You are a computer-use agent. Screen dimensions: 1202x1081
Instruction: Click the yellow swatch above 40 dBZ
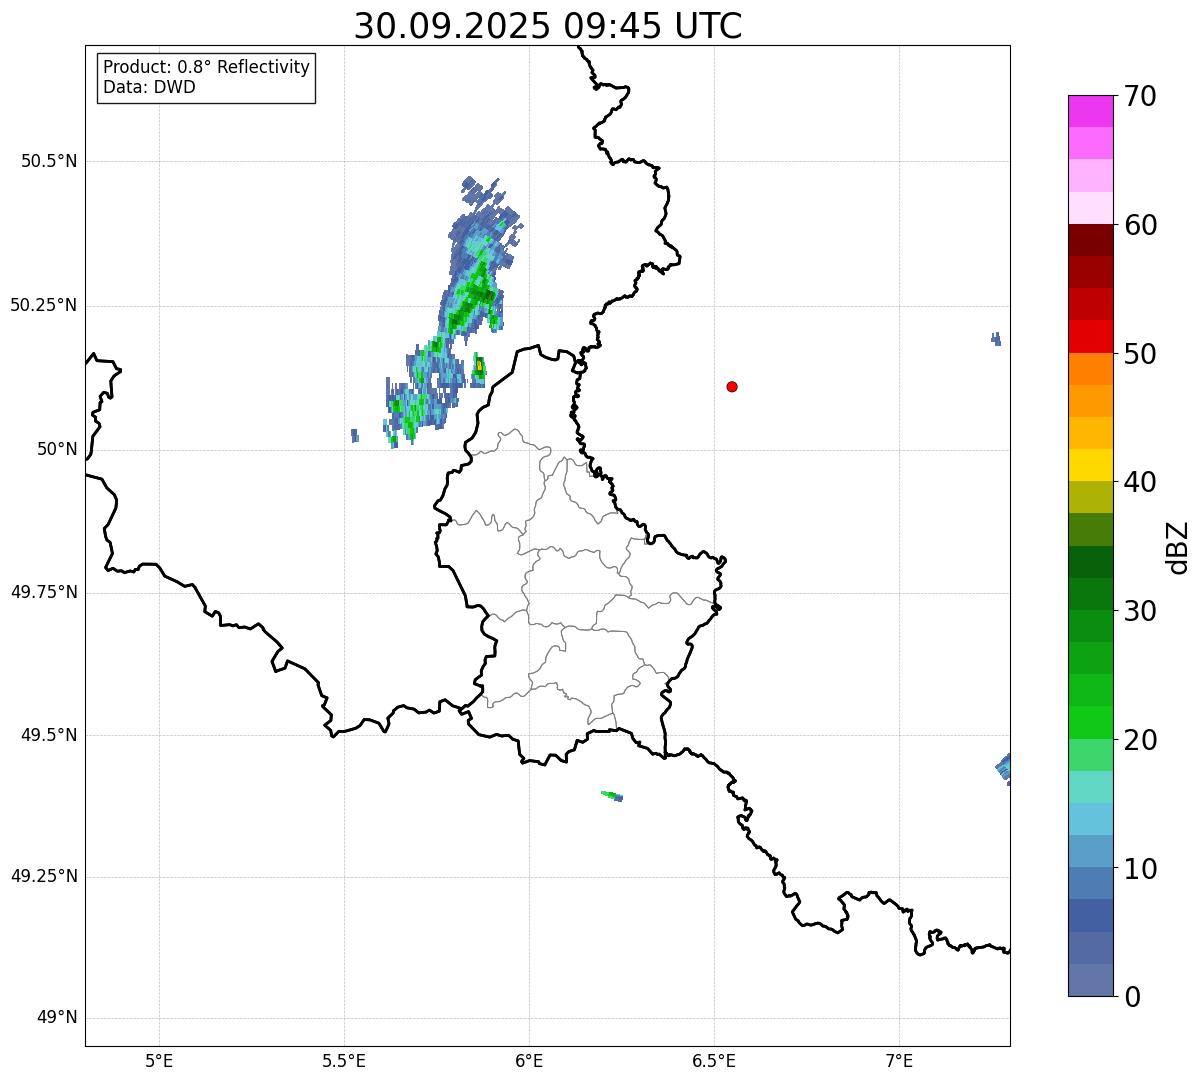(1090, 465)
